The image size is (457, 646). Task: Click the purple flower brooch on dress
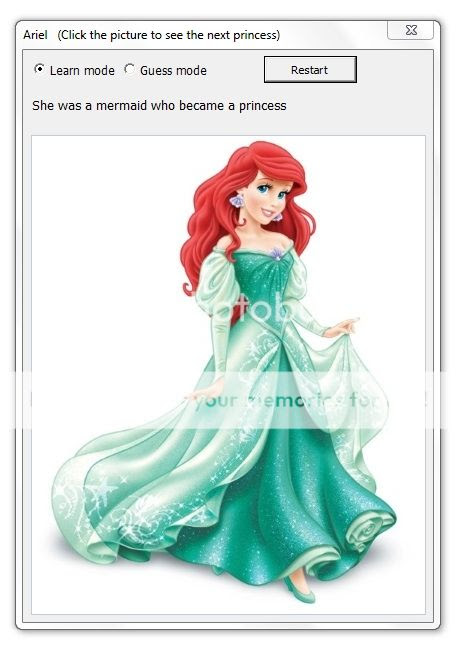pyautogui.click(x=277, y=253)
